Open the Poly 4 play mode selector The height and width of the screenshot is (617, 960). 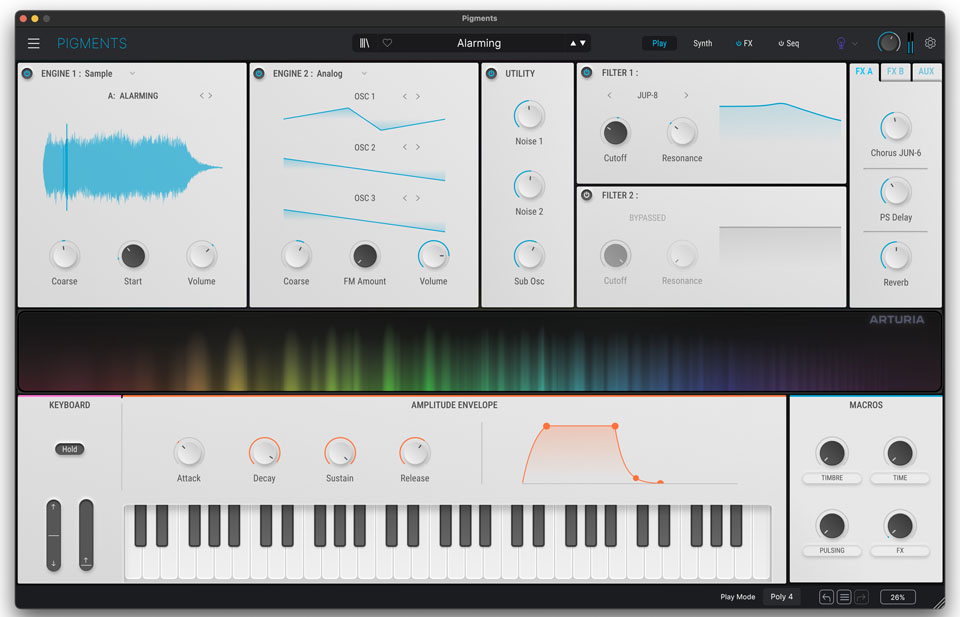coord(781,597)
